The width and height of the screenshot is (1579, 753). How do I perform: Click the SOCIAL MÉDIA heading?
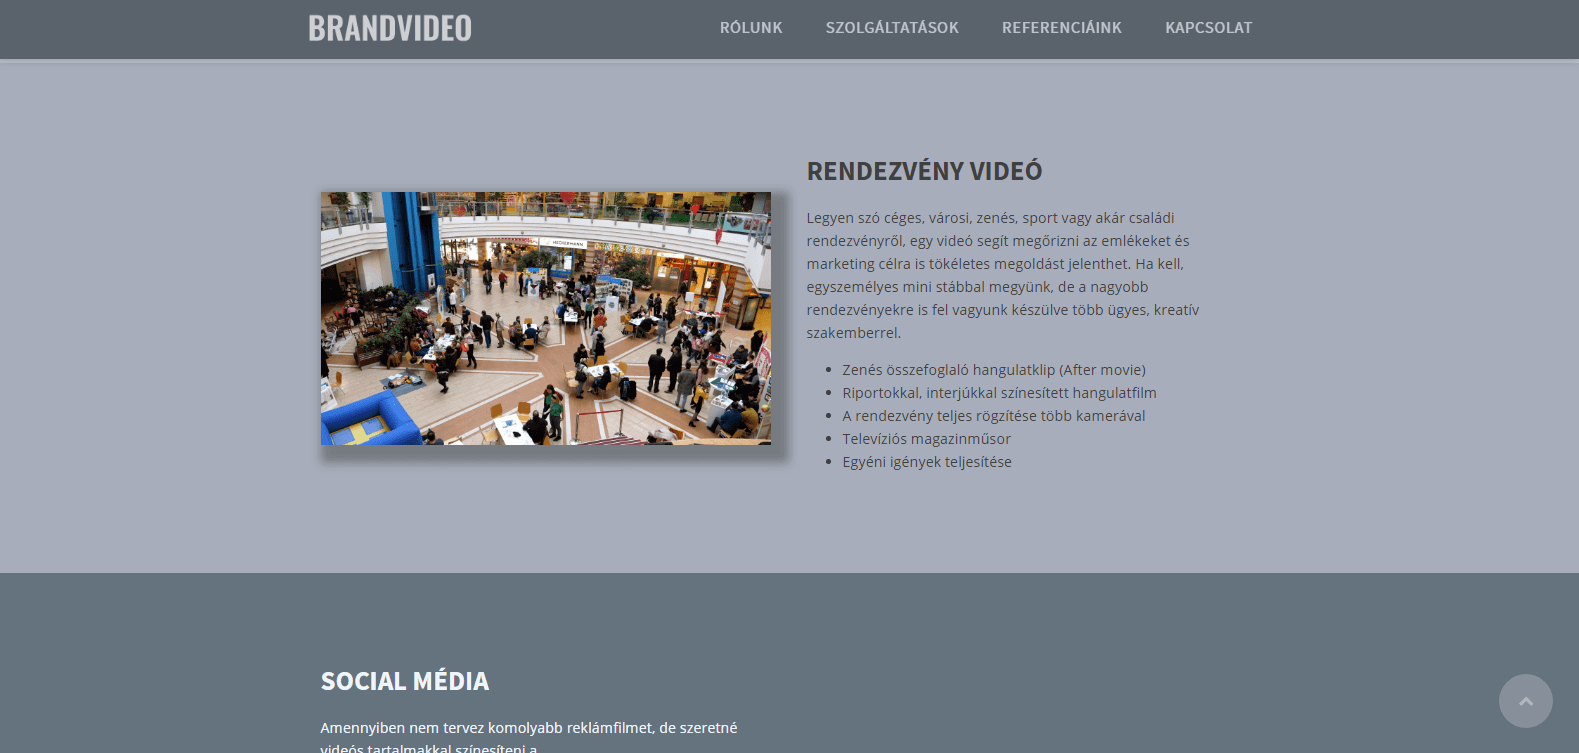pos(404,681)
